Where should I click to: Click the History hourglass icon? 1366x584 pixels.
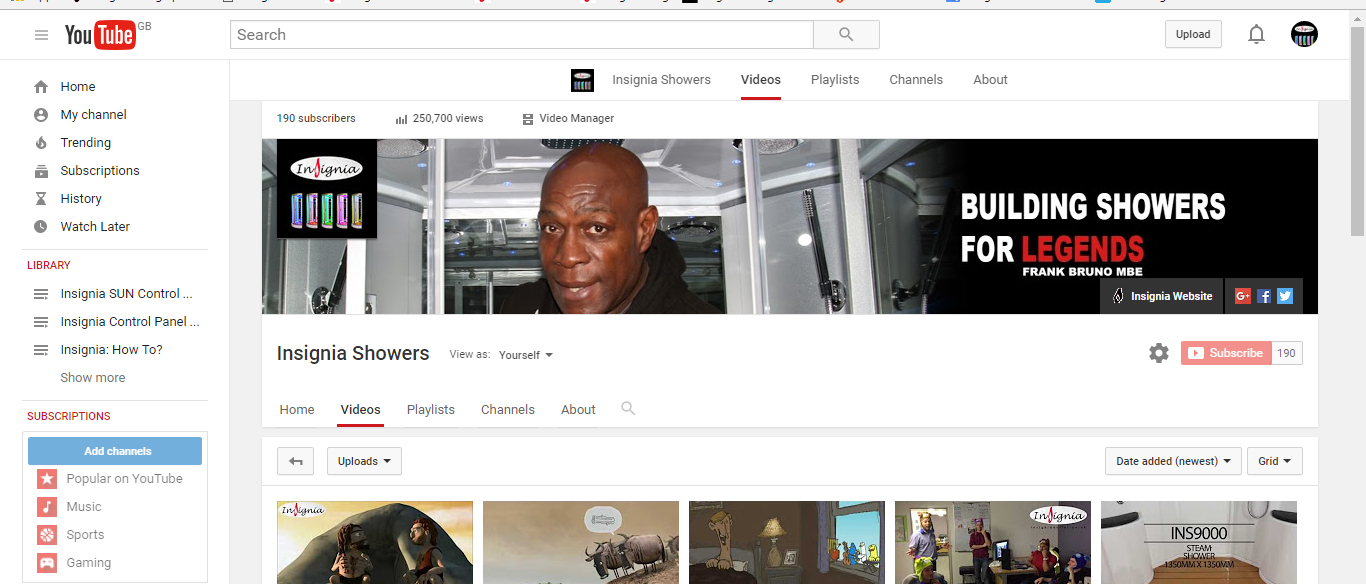pos(41,198)
